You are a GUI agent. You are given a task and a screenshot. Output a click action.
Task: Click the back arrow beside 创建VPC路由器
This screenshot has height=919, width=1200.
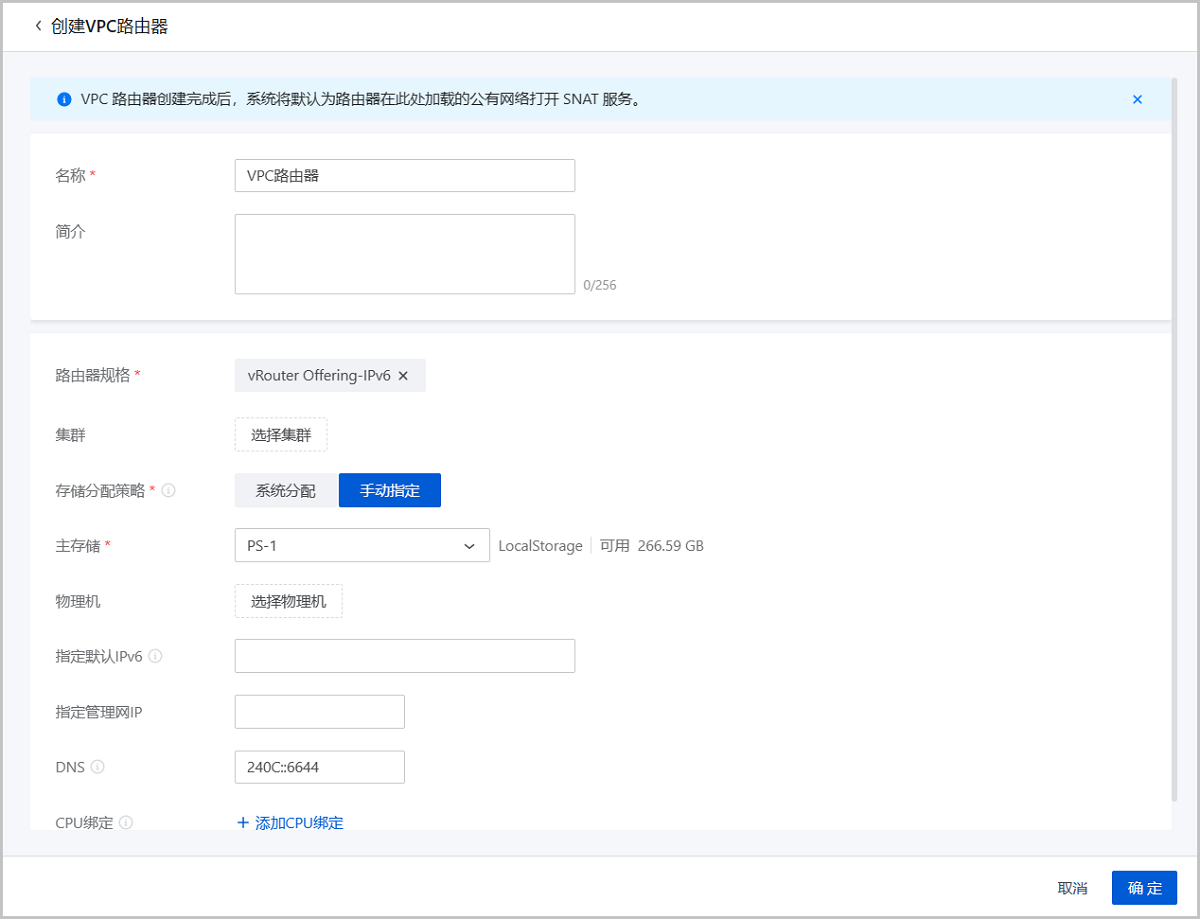(36, 26)
